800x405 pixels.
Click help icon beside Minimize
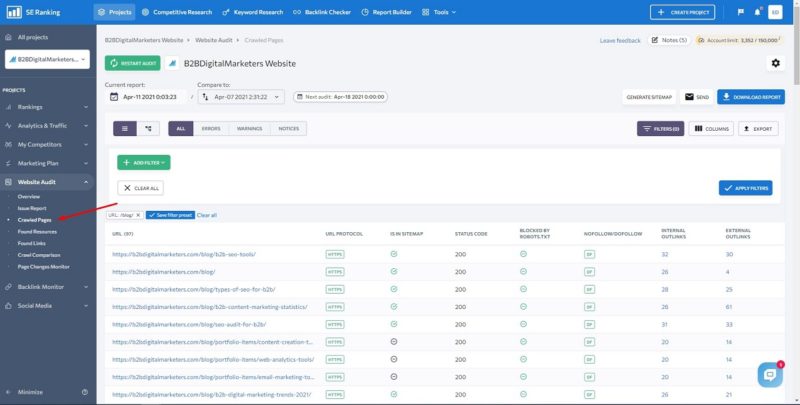(x=85, y=392)
